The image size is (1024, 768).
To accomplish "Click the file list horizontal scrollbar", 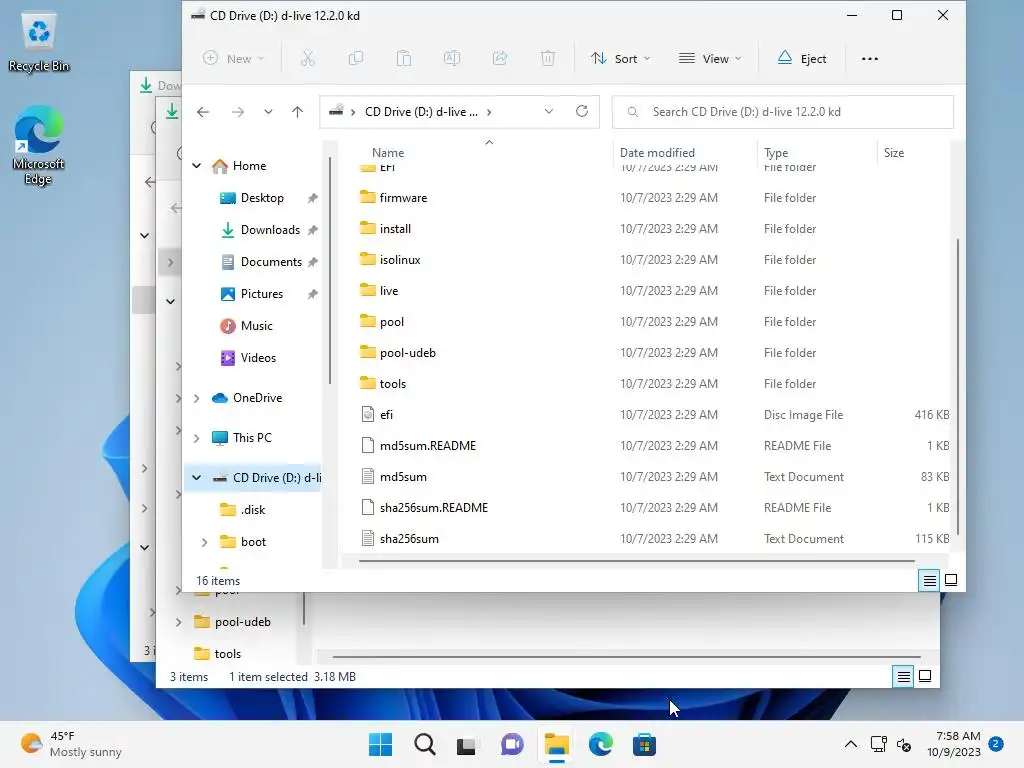I will pyautogui.click(x=637, y=560).
